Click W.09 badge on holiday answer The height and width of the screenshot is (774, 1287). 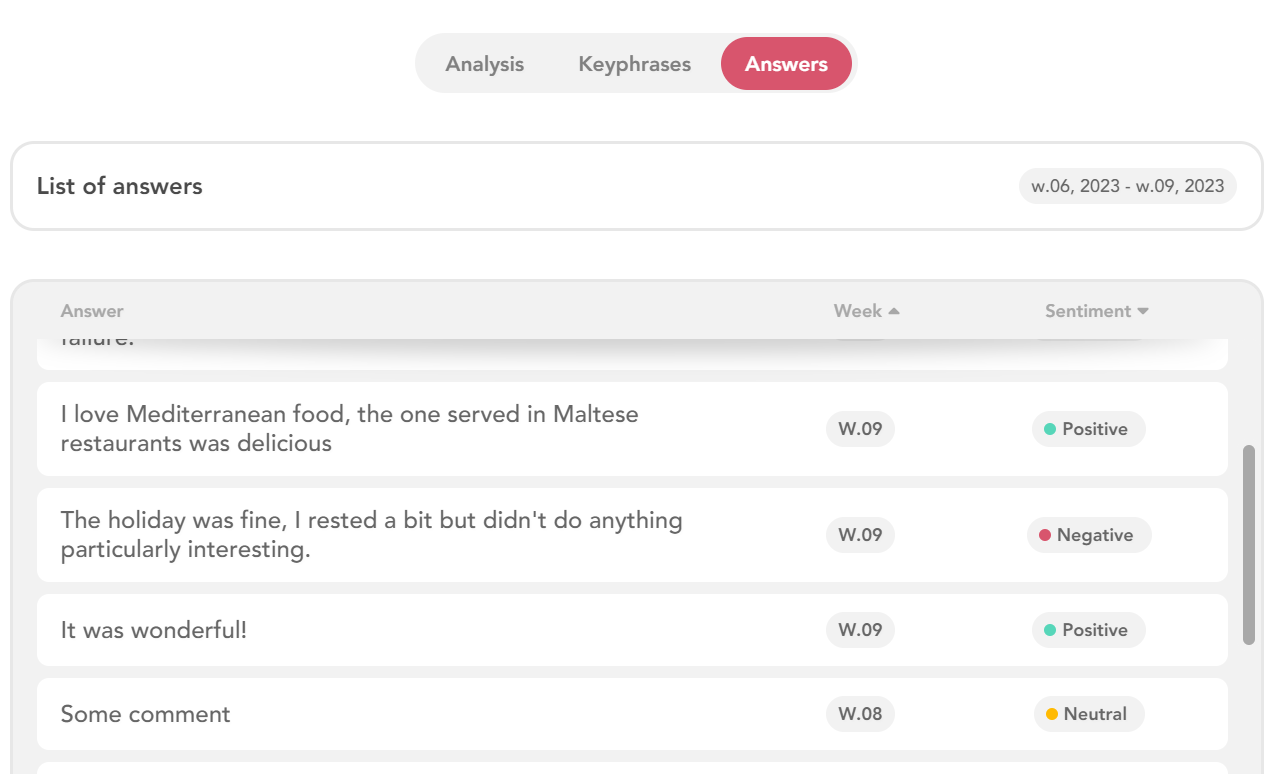(x=860, y=535)
